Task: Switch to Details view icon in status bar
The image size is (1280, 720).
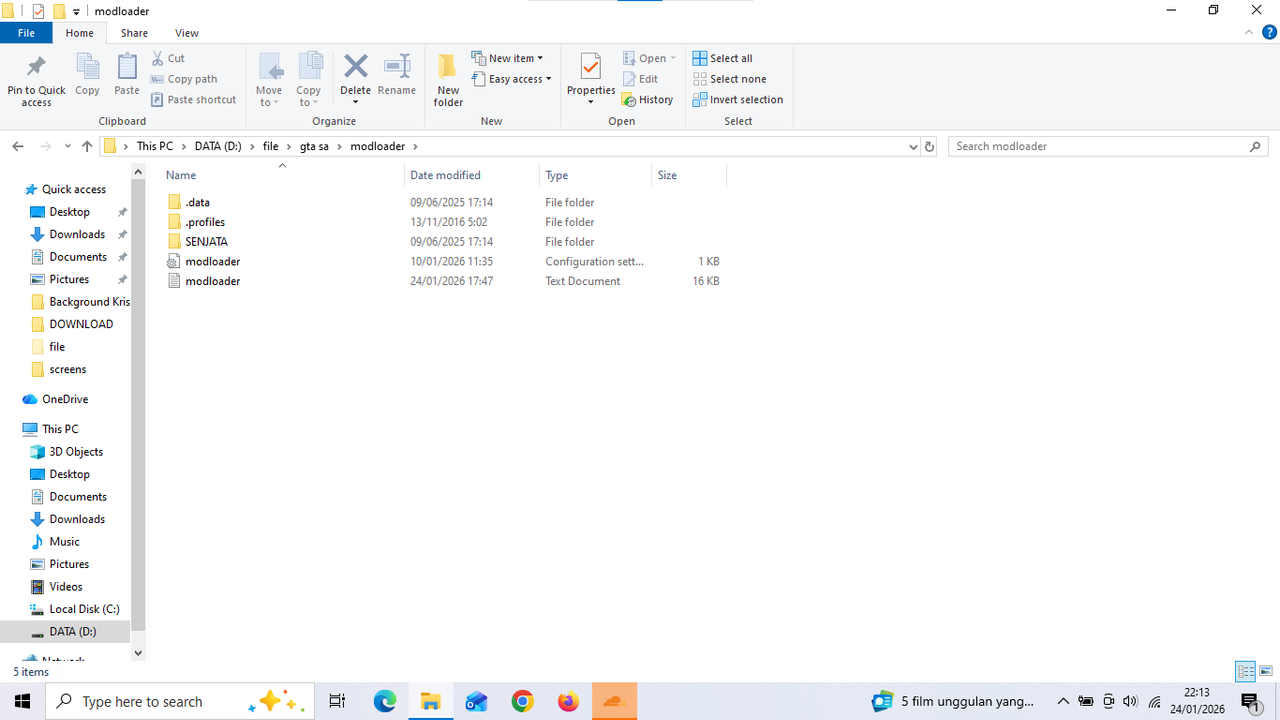Action: (1245, 672)
